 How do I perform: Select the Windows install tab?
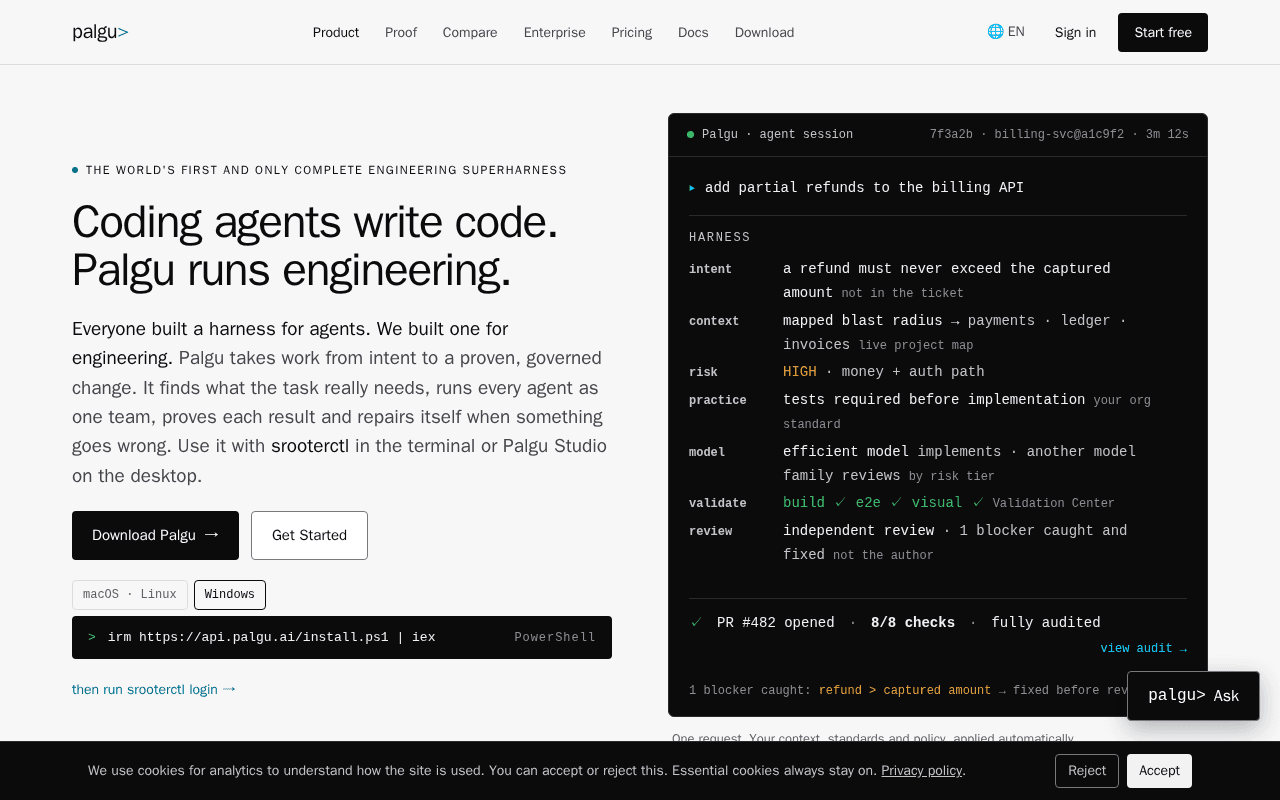[x=230, y=594]
